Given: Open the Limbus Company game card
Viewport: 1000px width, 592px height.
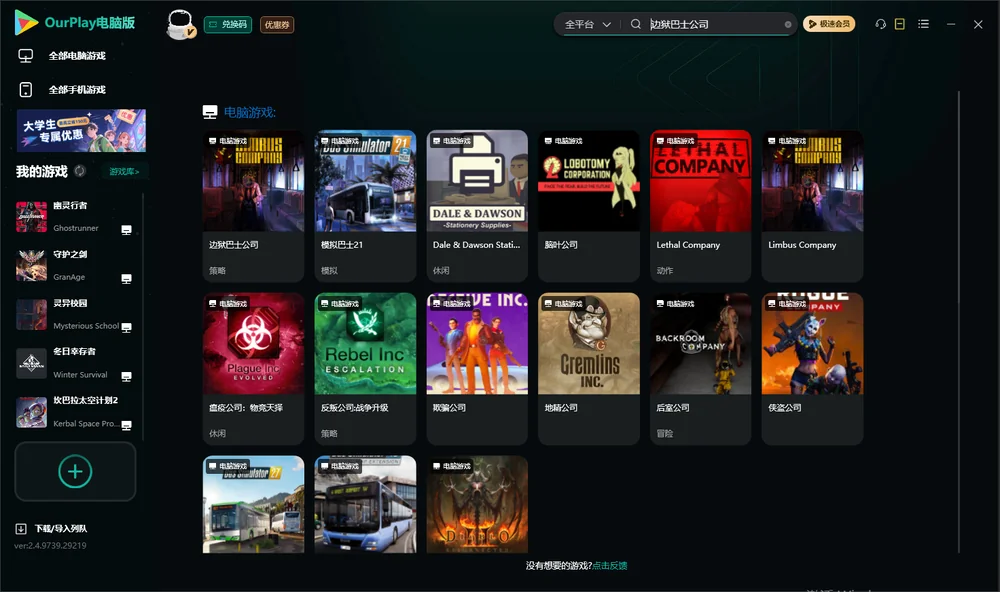Looking at the screenshot, I should (x=812, y=206).
